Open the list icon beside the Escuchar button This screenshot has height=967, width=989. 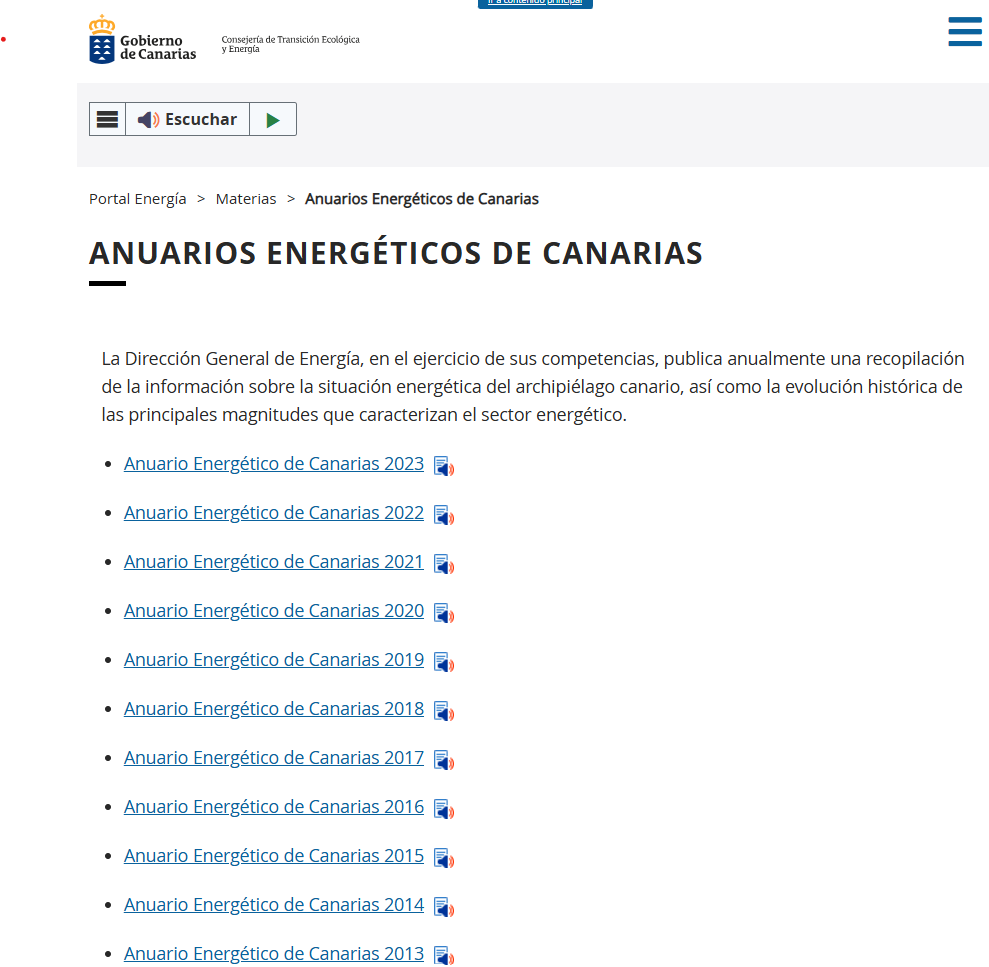pyautogui.click(x=107, y=118)
